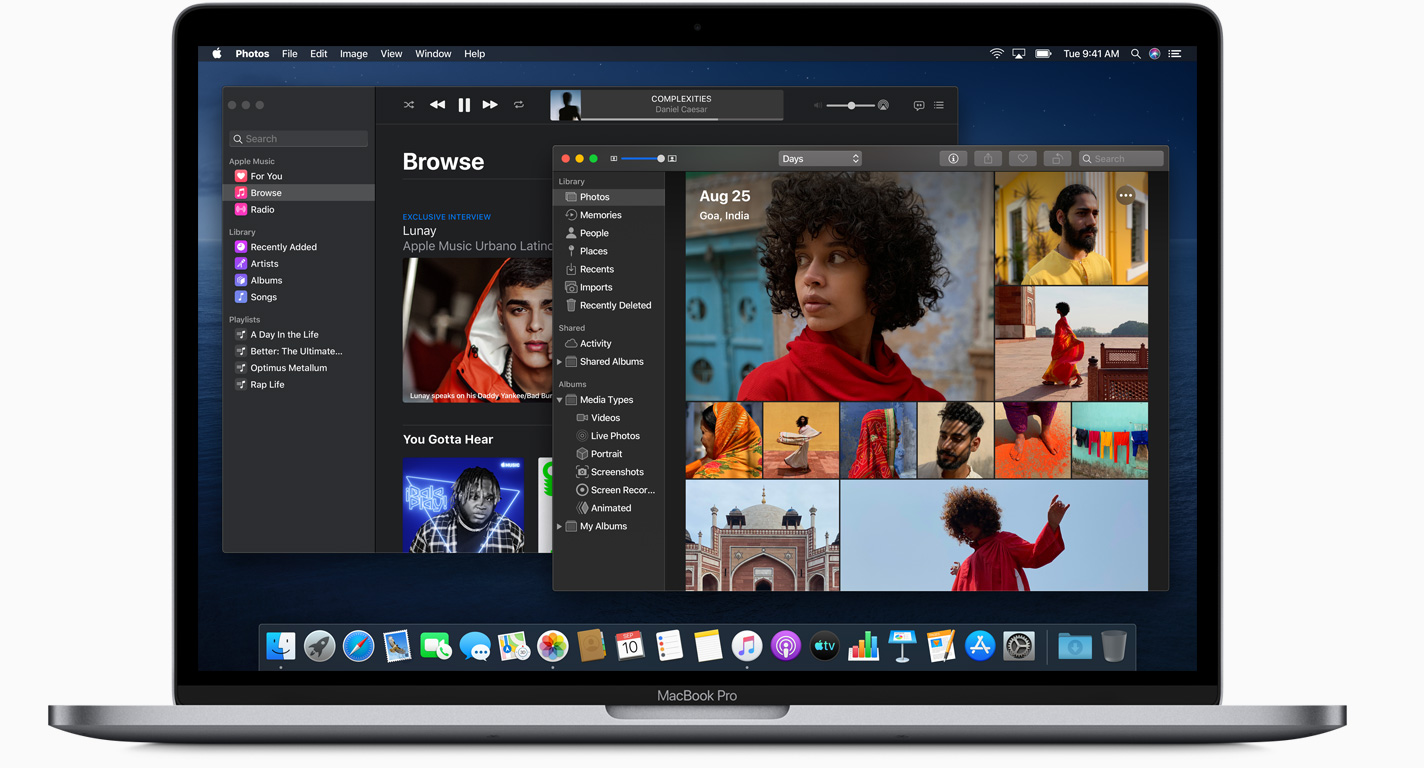
Task: Open the Image menu
Action: coord(353,54)
